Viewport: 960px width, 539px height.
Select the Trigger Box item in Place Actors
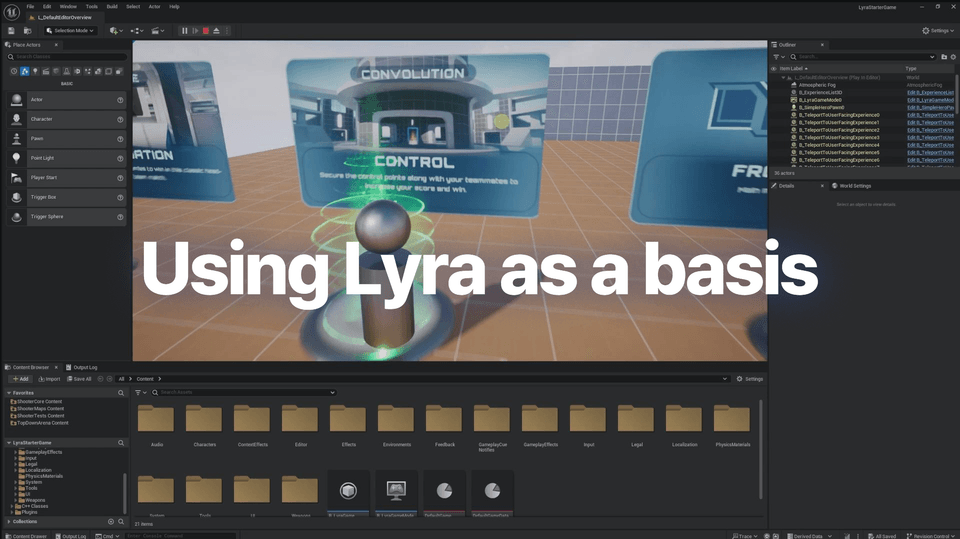pos(66,197)
